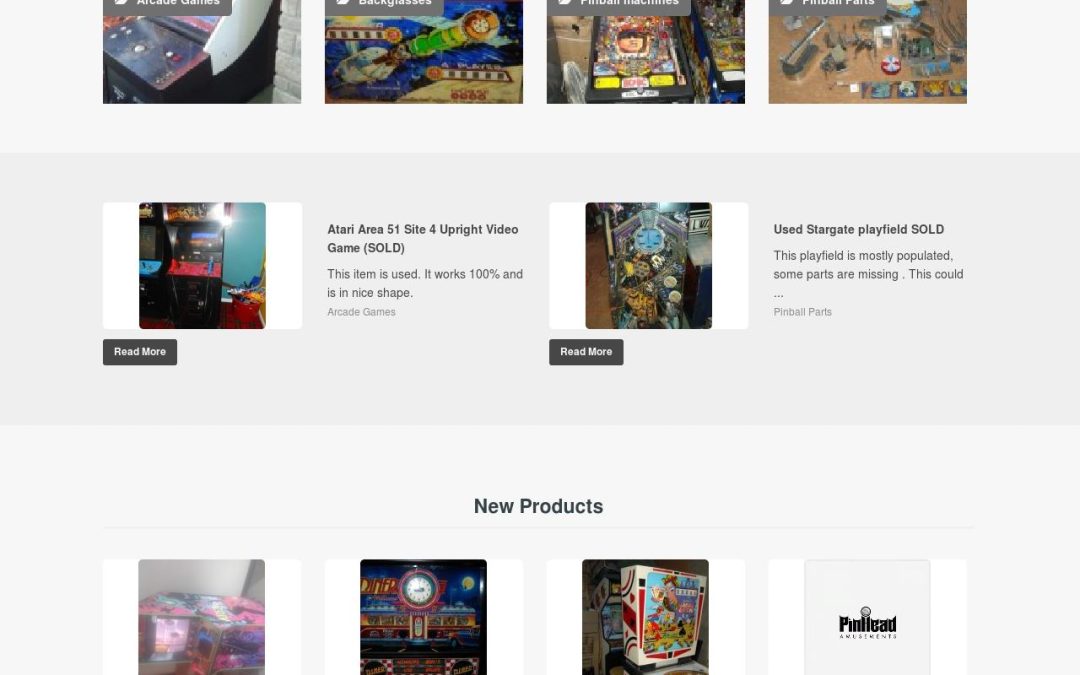The height and width of the screenshot is (675, 1080).
Task: Click Read More under Atari Area 51
Action: [x=140, y=352]
